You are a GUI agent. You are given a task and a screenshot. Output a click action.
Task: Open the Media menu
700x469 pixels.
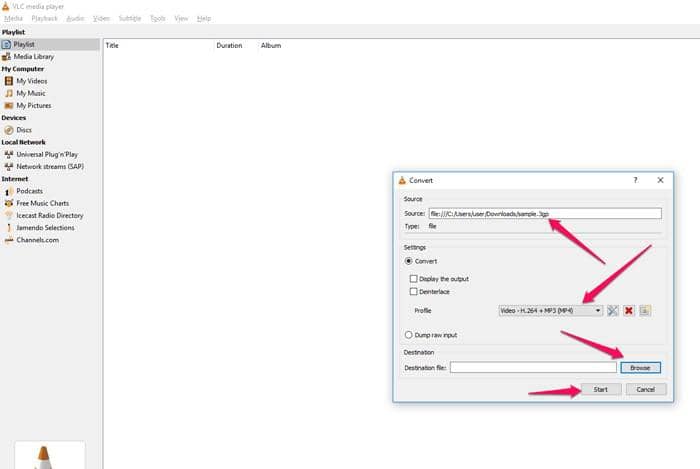pos(13,18)
